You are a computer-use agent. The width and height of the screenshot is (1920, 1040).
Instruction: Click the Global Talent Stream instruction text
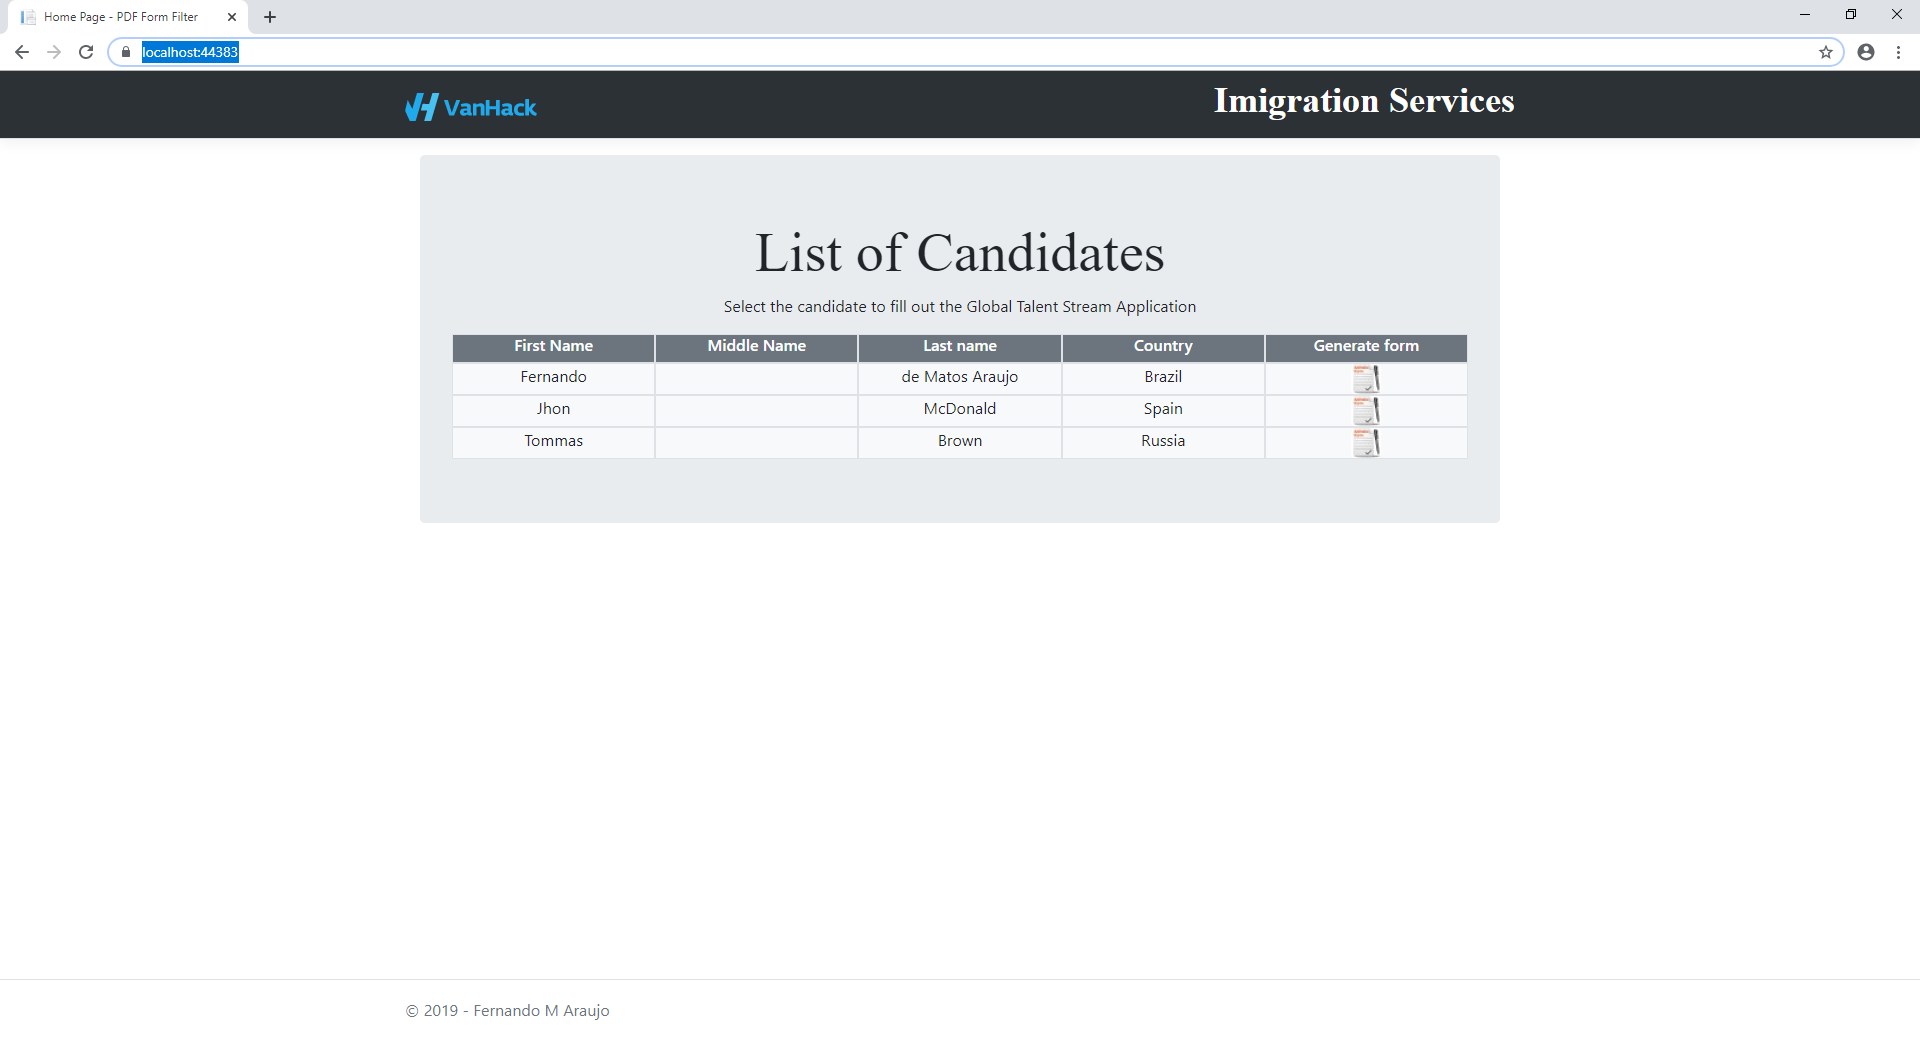click(960, 307)
